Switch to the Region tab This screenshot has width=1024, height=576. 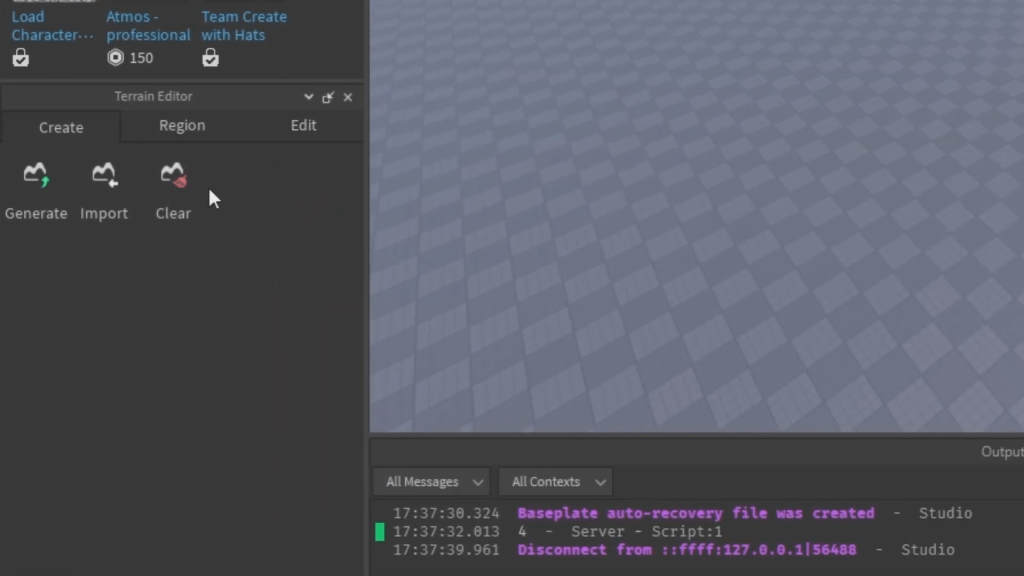pyautogui.click(x=182, y=125)
